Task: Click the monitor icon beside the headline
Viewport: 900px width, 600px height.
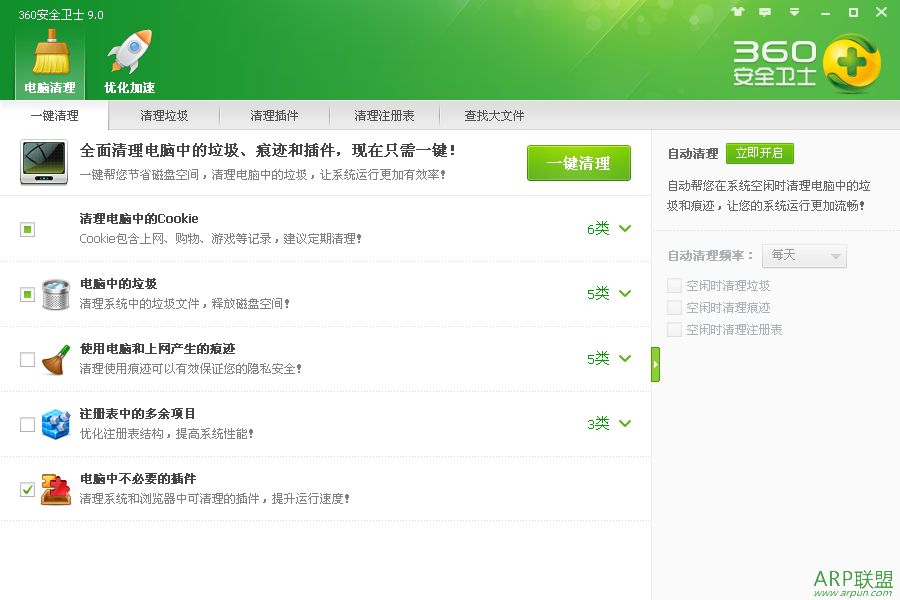Action: coord(44,162)
